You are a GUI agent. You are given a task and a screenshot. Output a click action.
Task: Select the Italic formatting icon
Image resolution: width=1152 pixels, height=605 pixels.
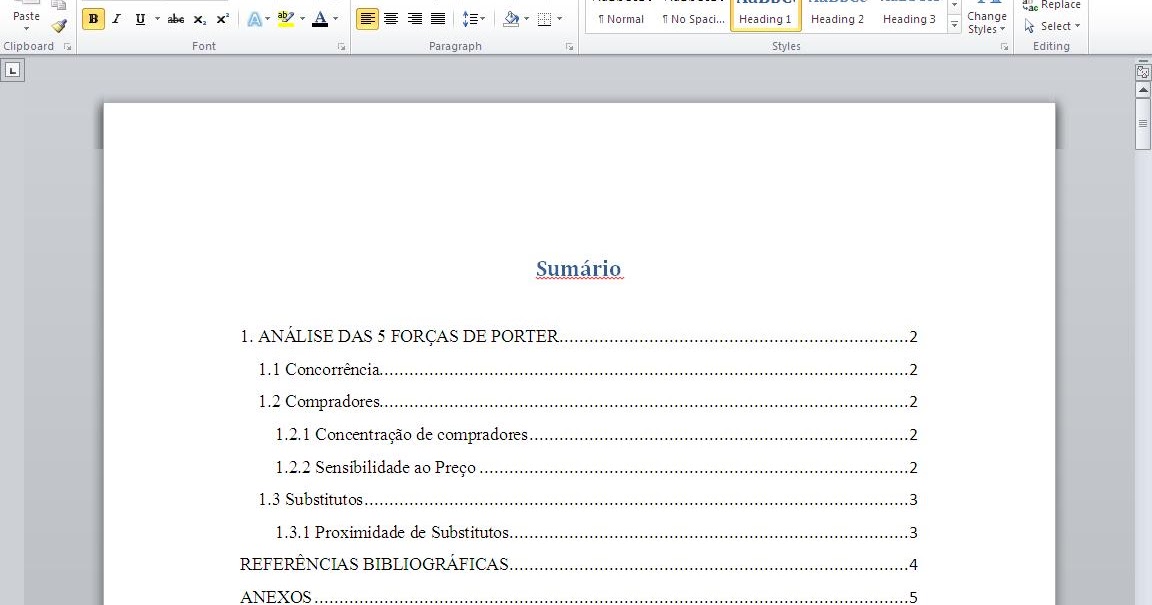pos(116,18)
